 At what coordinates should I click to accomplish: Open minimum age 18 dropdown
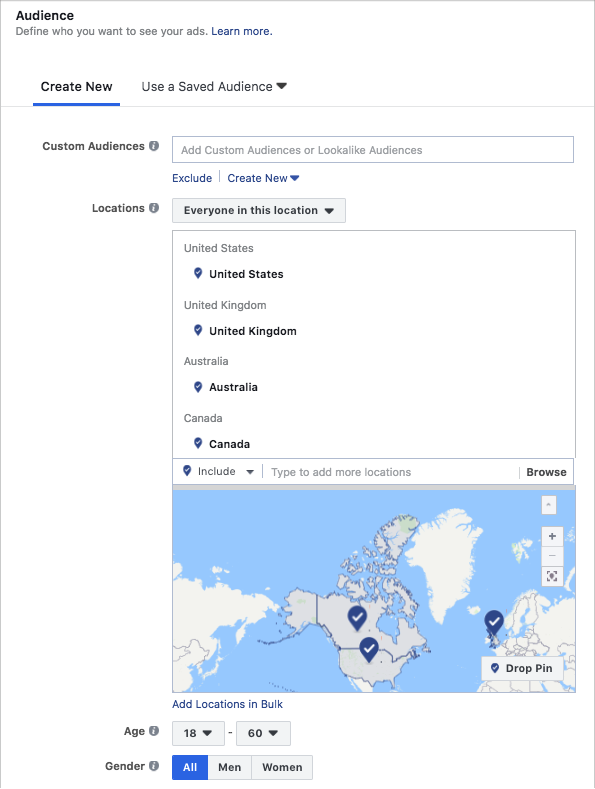198,733
